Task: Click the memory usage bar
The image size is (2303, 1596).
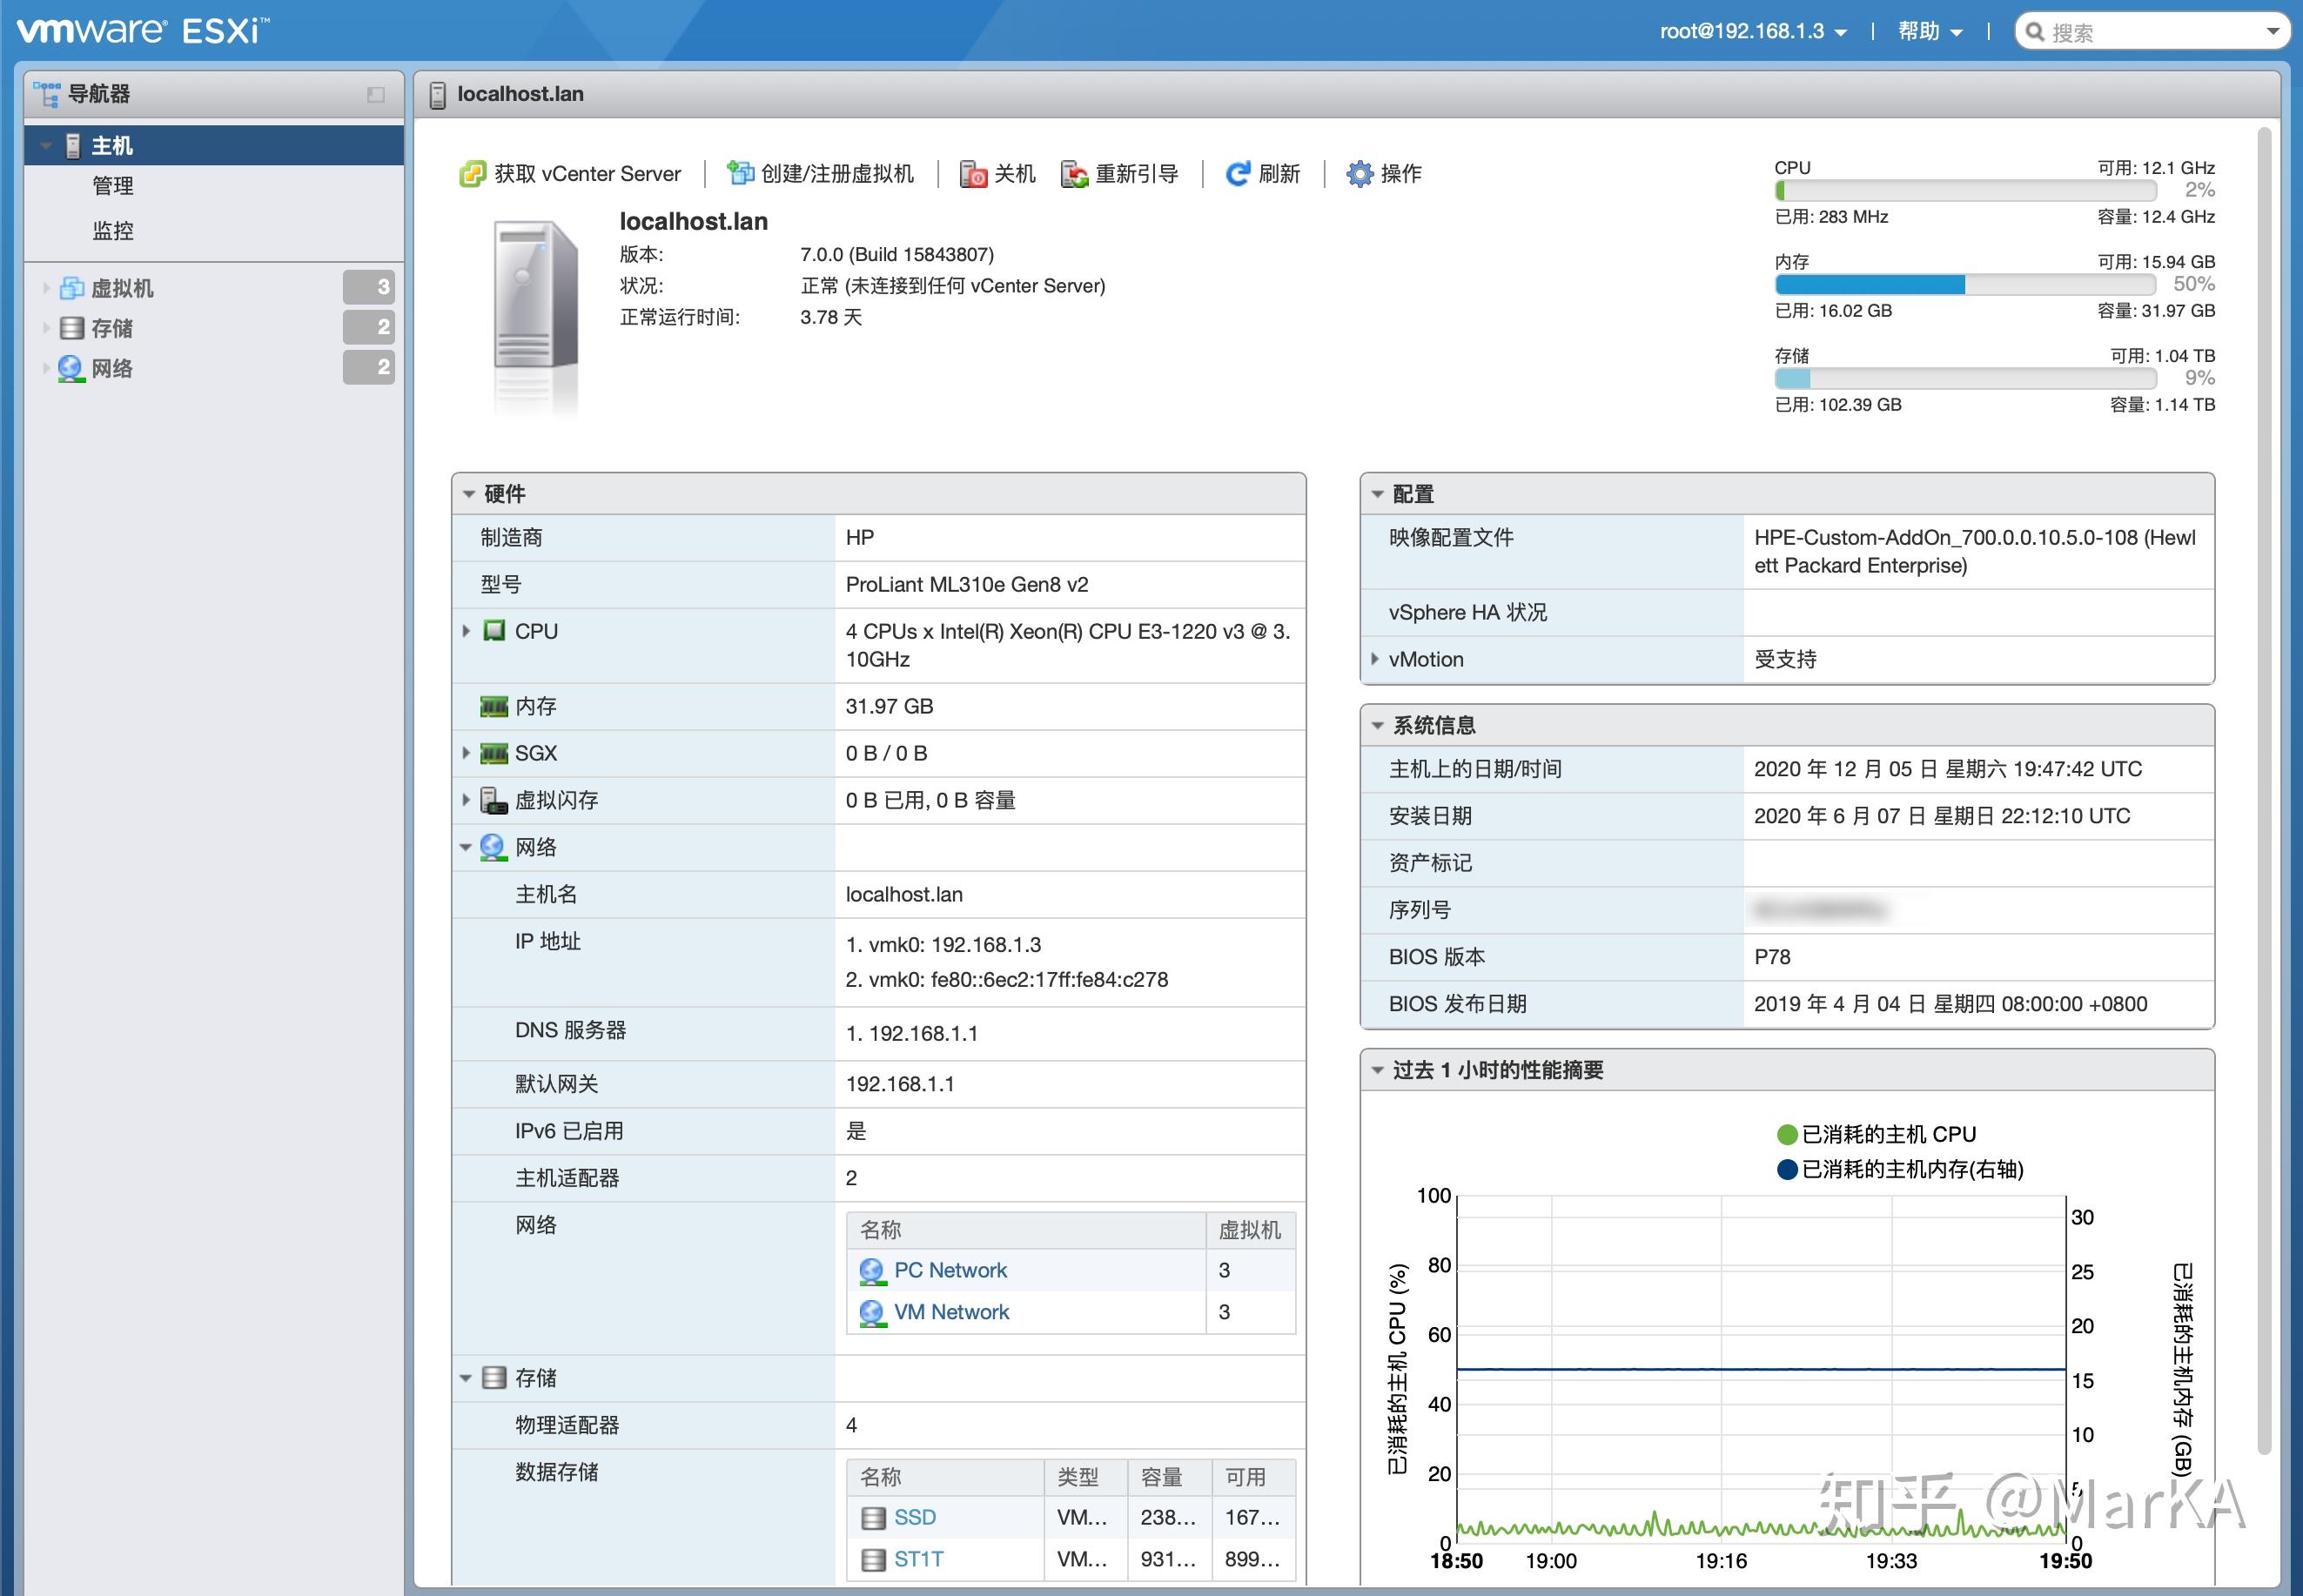Action: click(x=1965, y=285)
